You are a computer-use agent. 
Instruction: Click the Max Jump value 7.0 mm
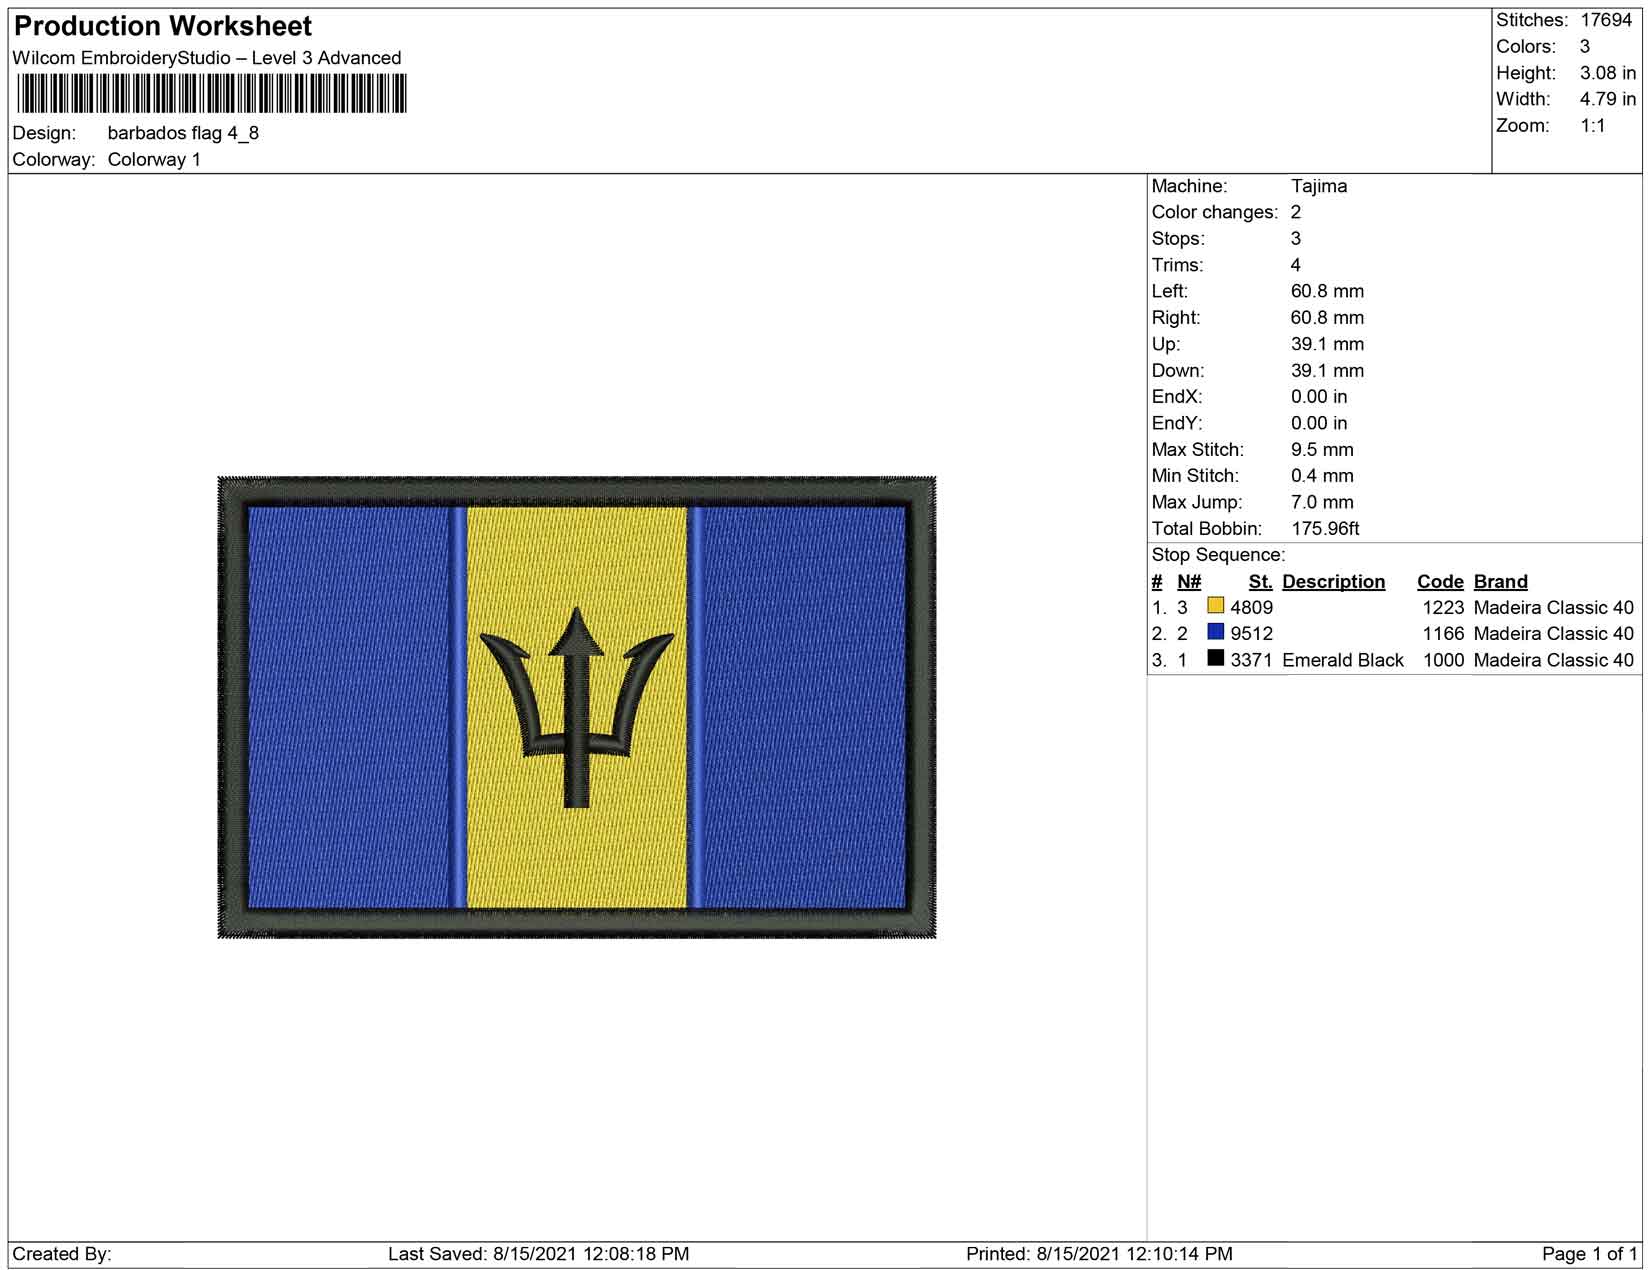tap(1322, 503)
